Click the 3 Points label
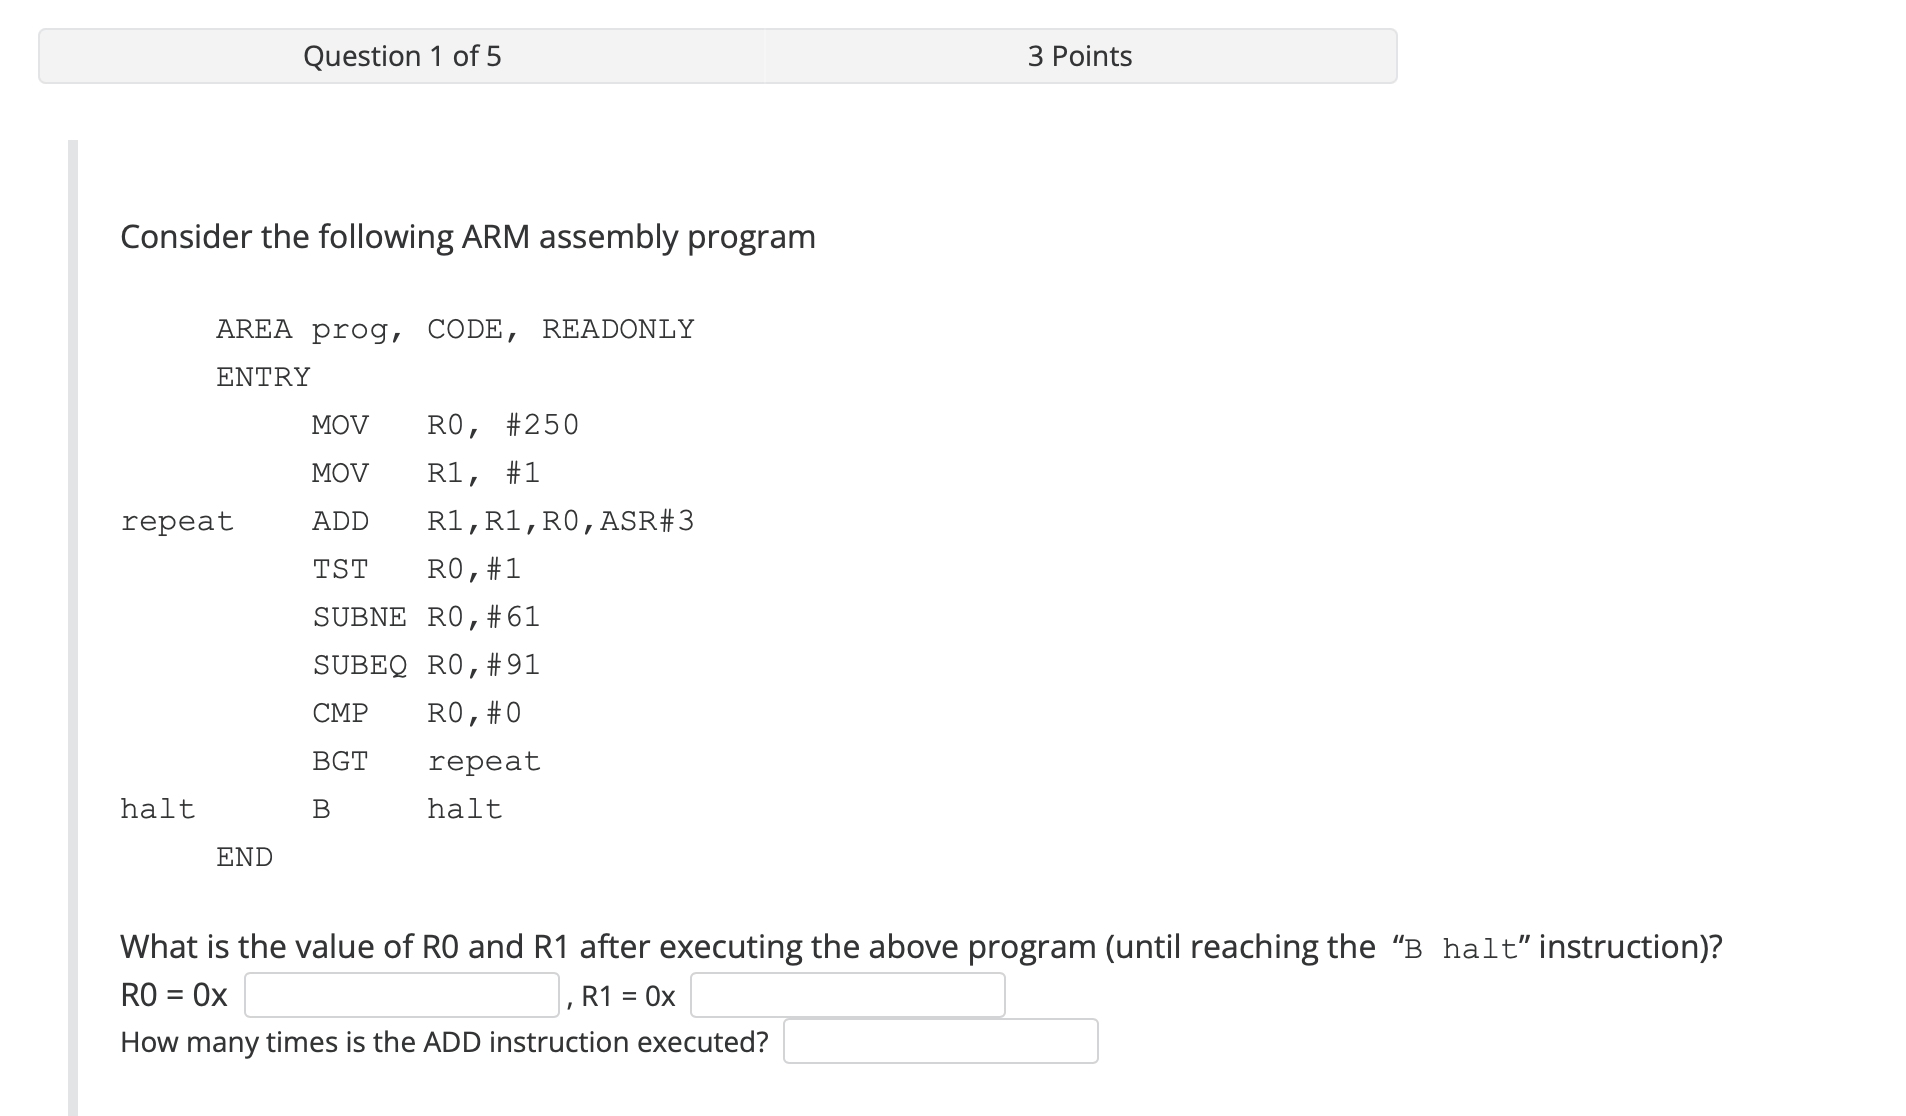Image resolution: width=1906 pixels, height=1116 pixels. click(x=1078, y=56)
